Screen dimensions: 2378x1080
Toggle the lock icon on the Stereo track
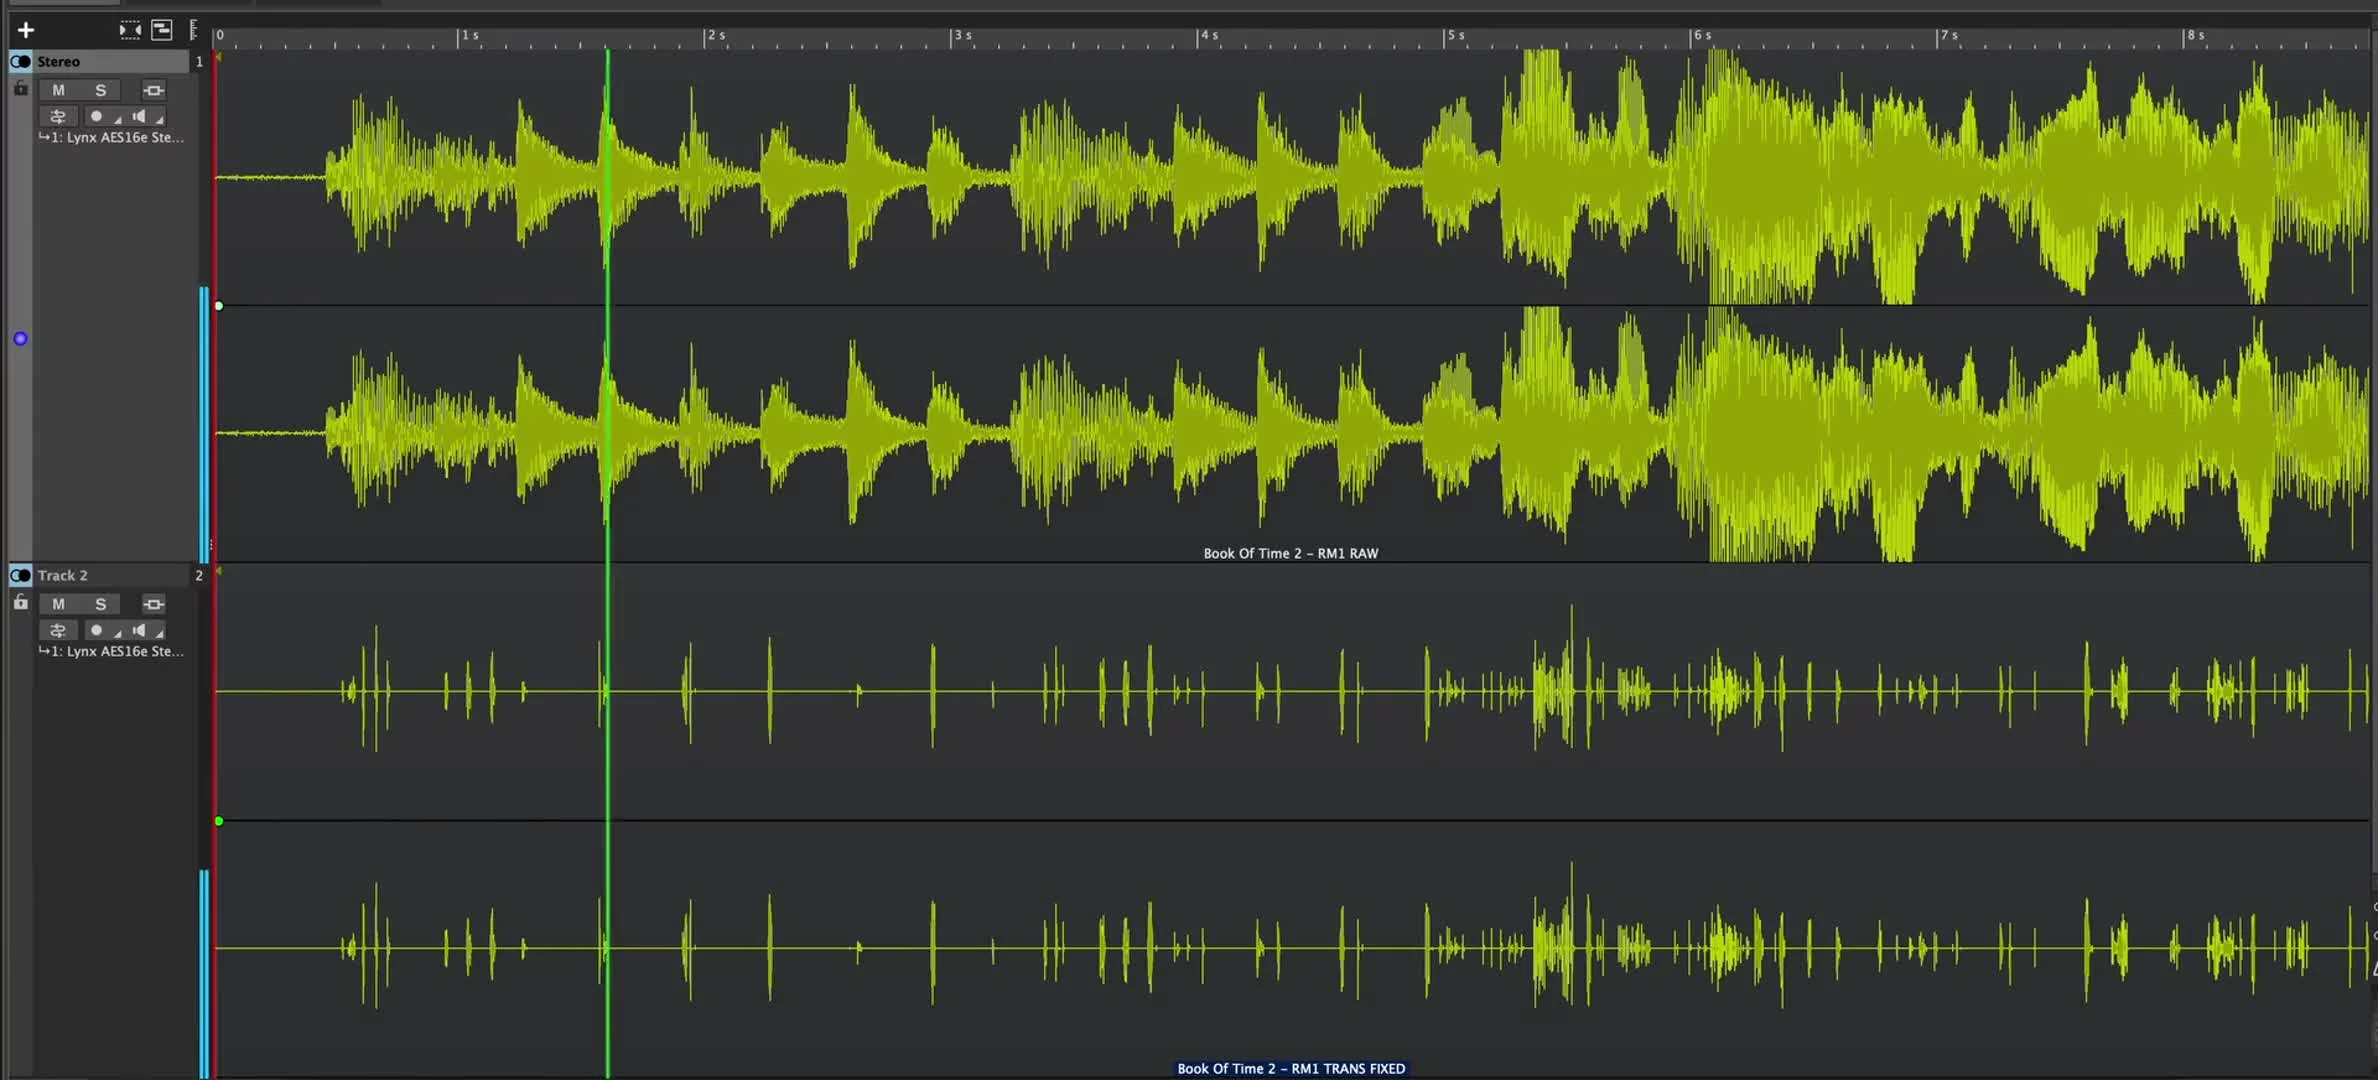pyautogui.click(x=20, y=88)
